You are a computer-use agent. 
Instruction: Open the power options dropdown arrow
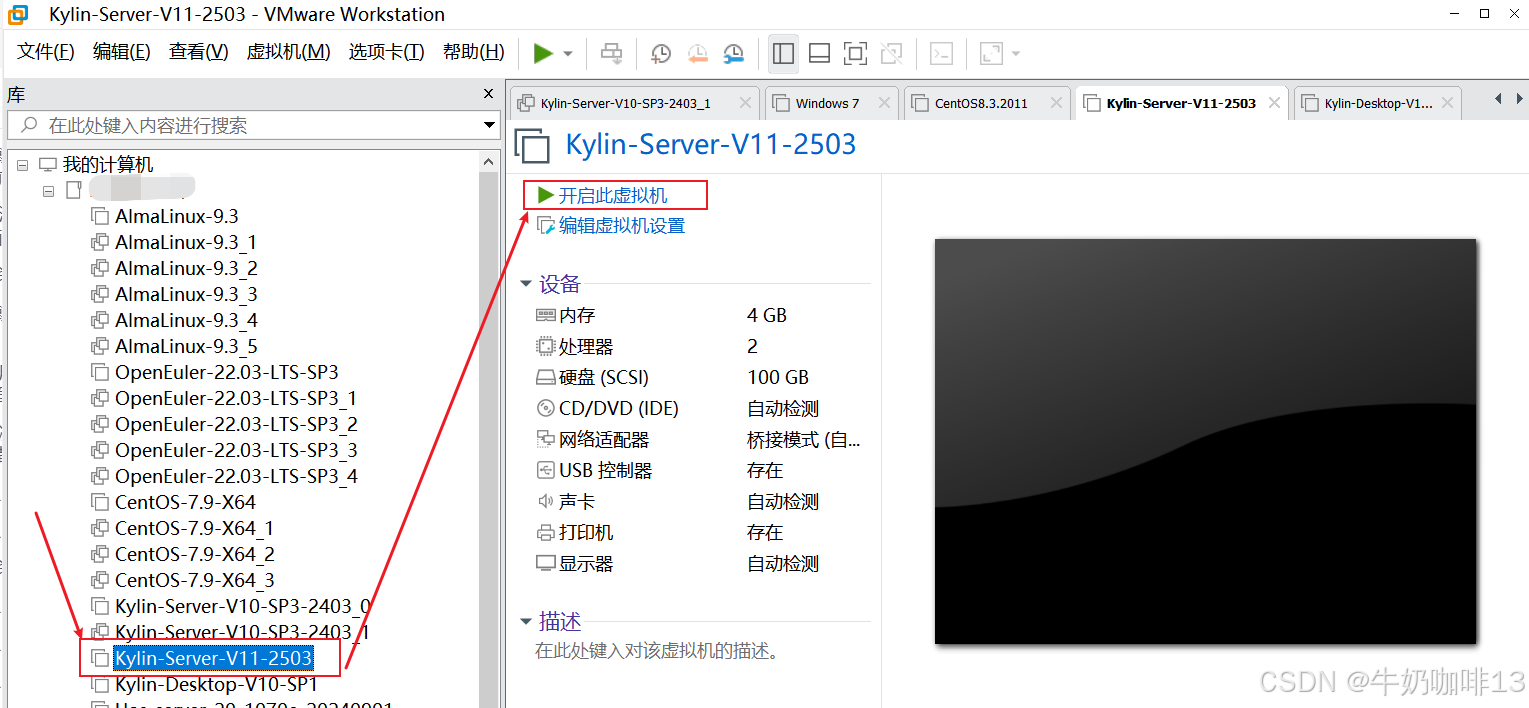[x=568, y=54]
